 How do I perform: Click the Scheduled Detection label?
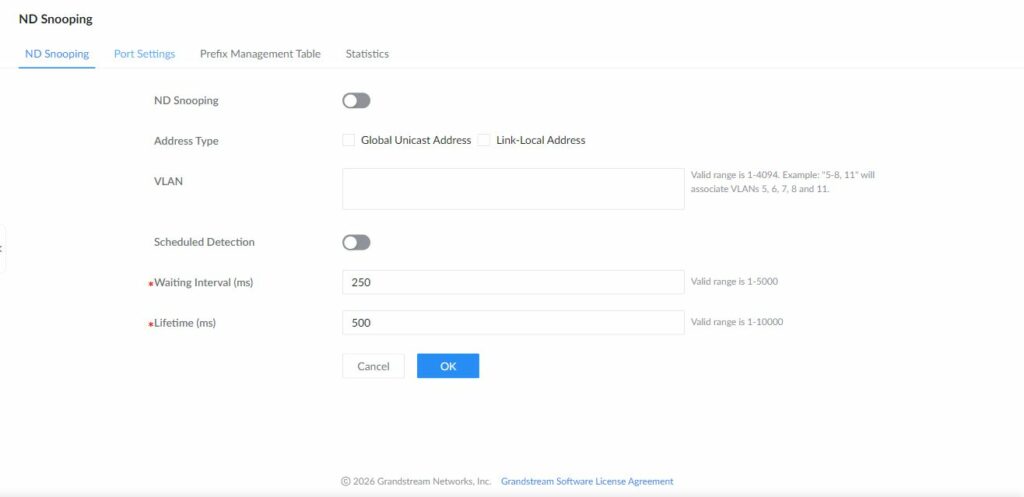[204, 242]
